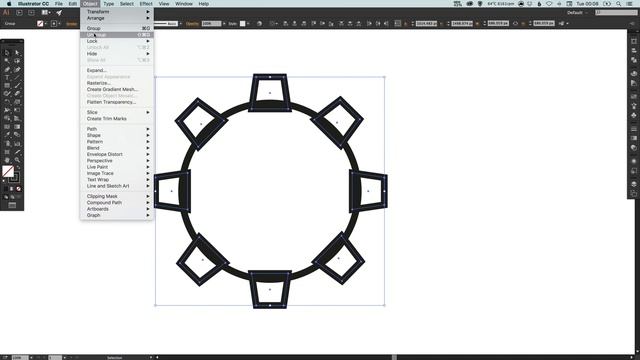Click the search field beside Default
Screen dimensions: 640x360
(x=616, y=13)
